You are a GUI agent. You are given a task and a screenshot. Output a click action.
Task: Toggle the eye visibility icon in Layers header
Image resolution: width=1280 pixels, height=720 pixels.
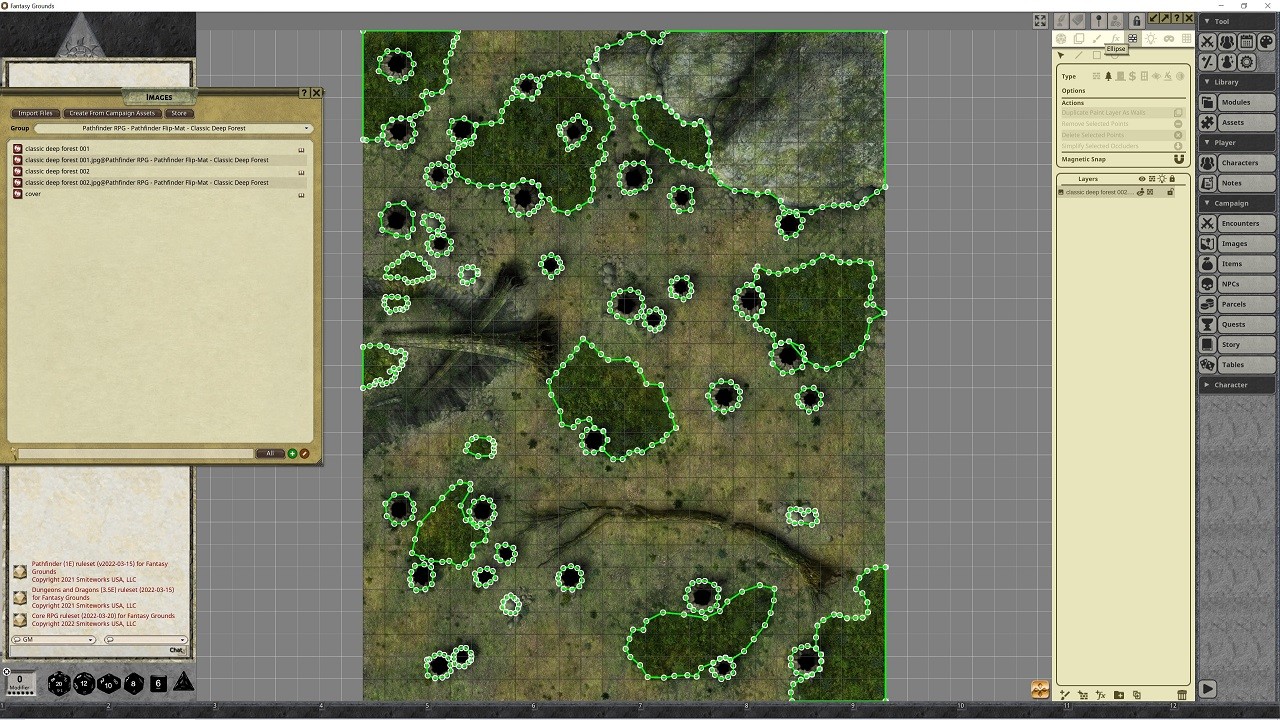pos(1141,178)
